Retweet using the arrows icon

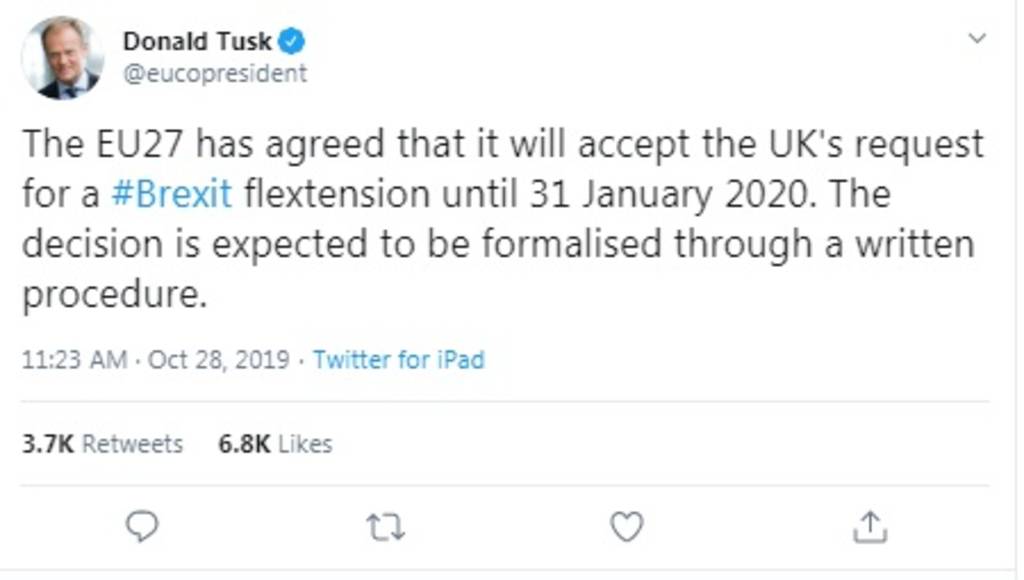pyautogui.click(x=385, y=526)
